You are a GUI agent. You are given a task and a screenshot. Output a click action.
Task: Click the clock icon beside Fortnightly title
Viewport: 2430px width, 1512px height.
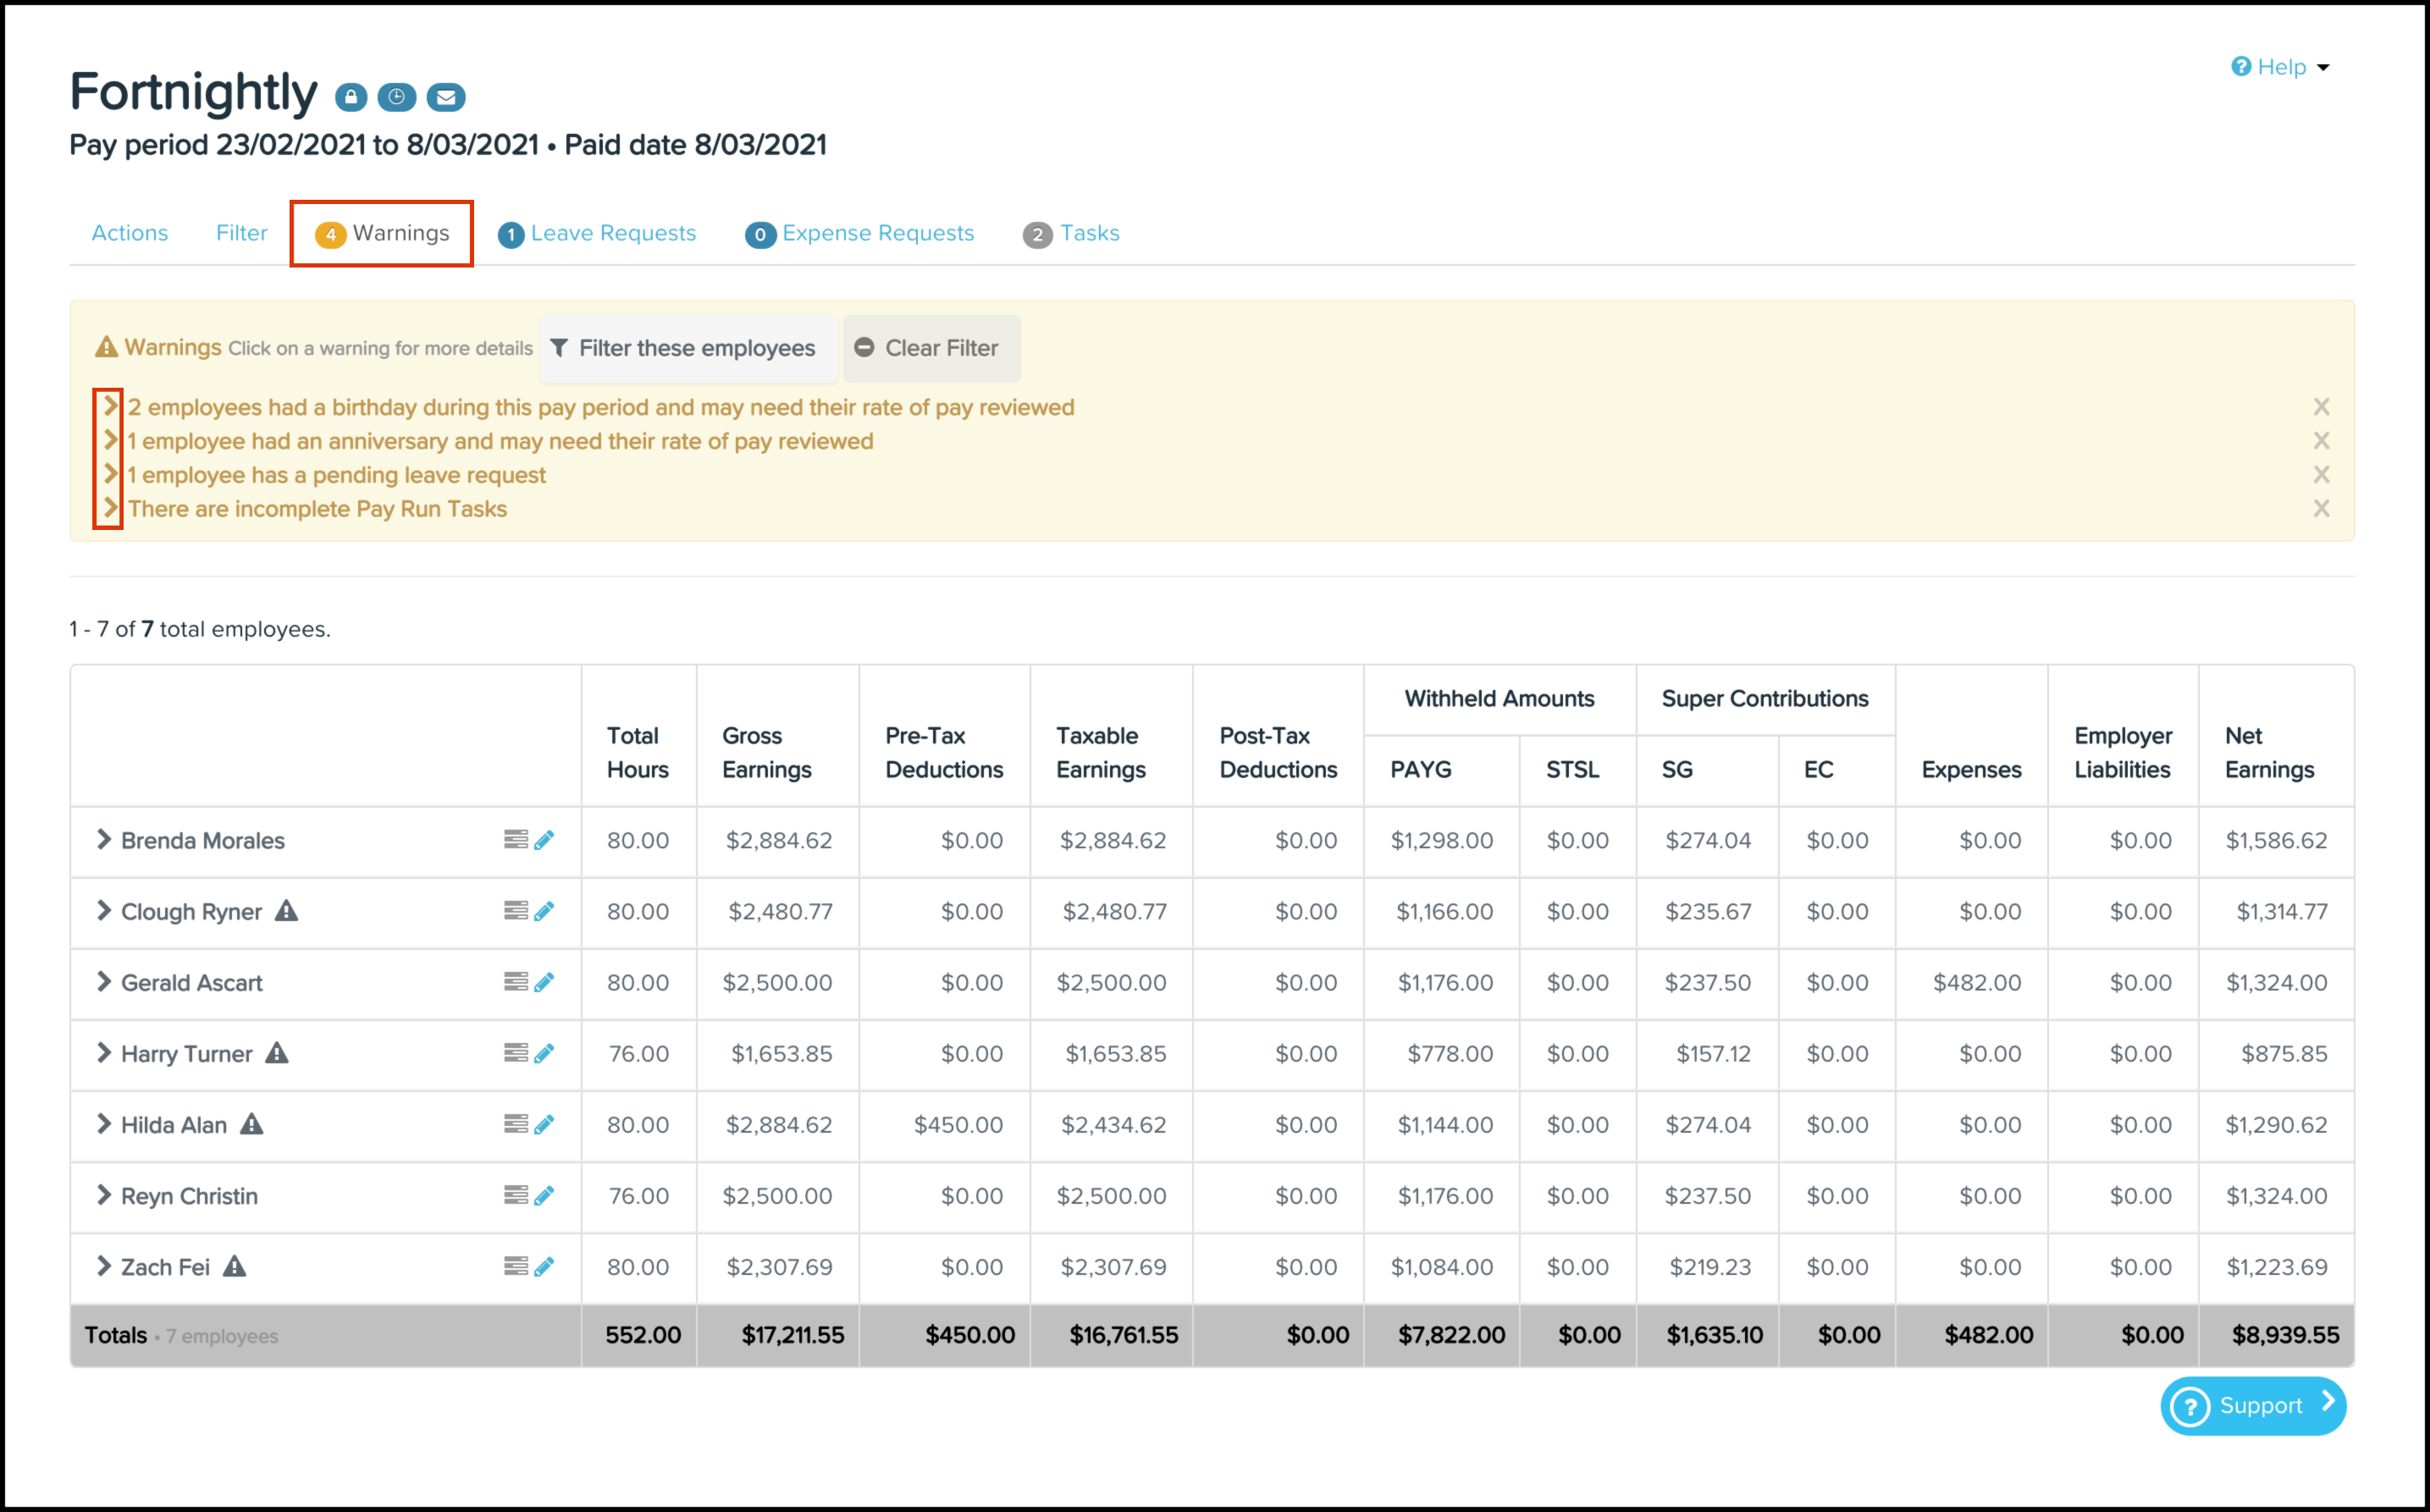(x=397, y=97)
